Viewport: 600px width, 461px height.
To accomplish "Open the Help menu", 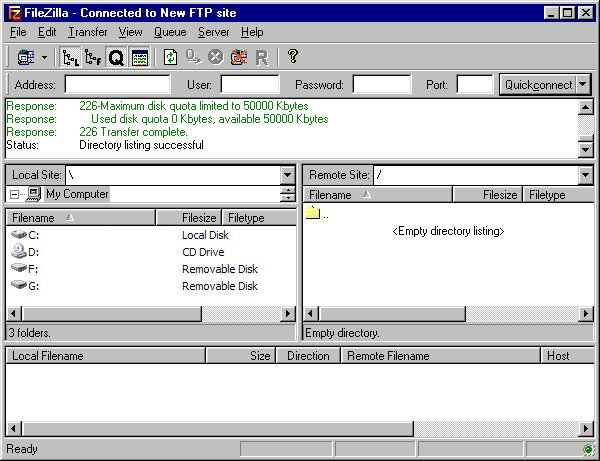I will point(252,32).
